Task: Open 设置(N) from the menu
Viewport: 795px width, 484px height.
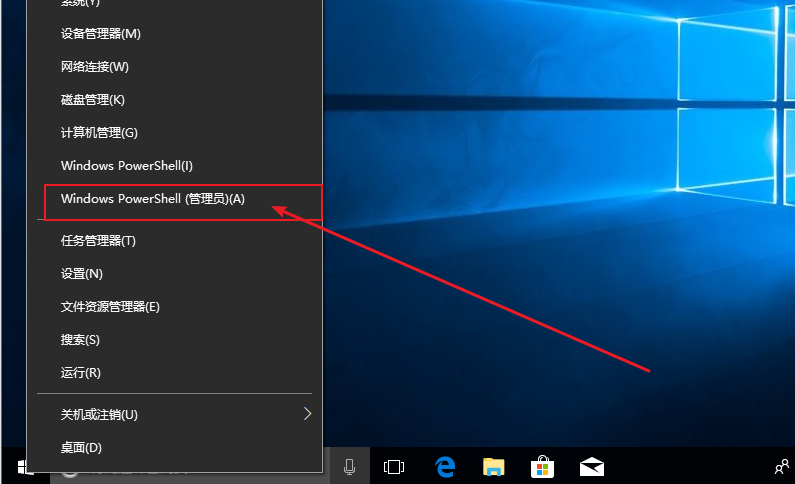Action: (82, 274)
